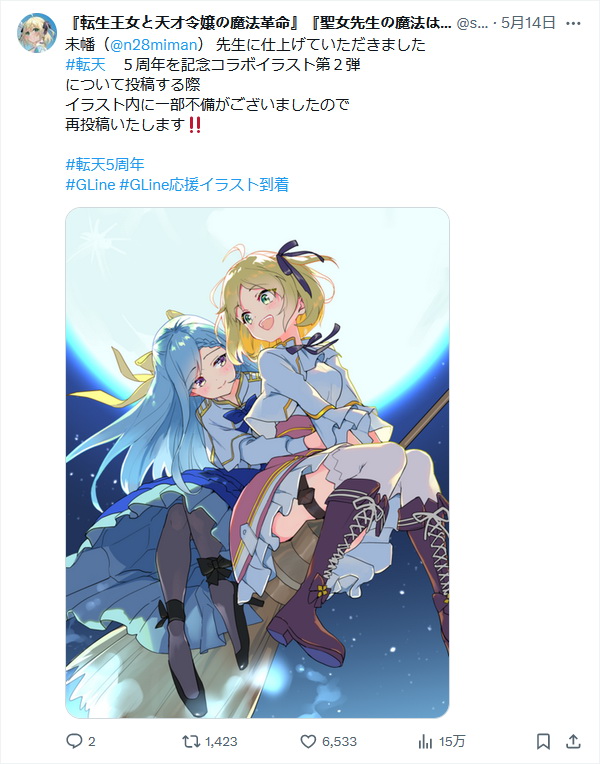Screen dimensions: 600x764
Task: Like the tweet with the heart icon
Action: point(308,742)
